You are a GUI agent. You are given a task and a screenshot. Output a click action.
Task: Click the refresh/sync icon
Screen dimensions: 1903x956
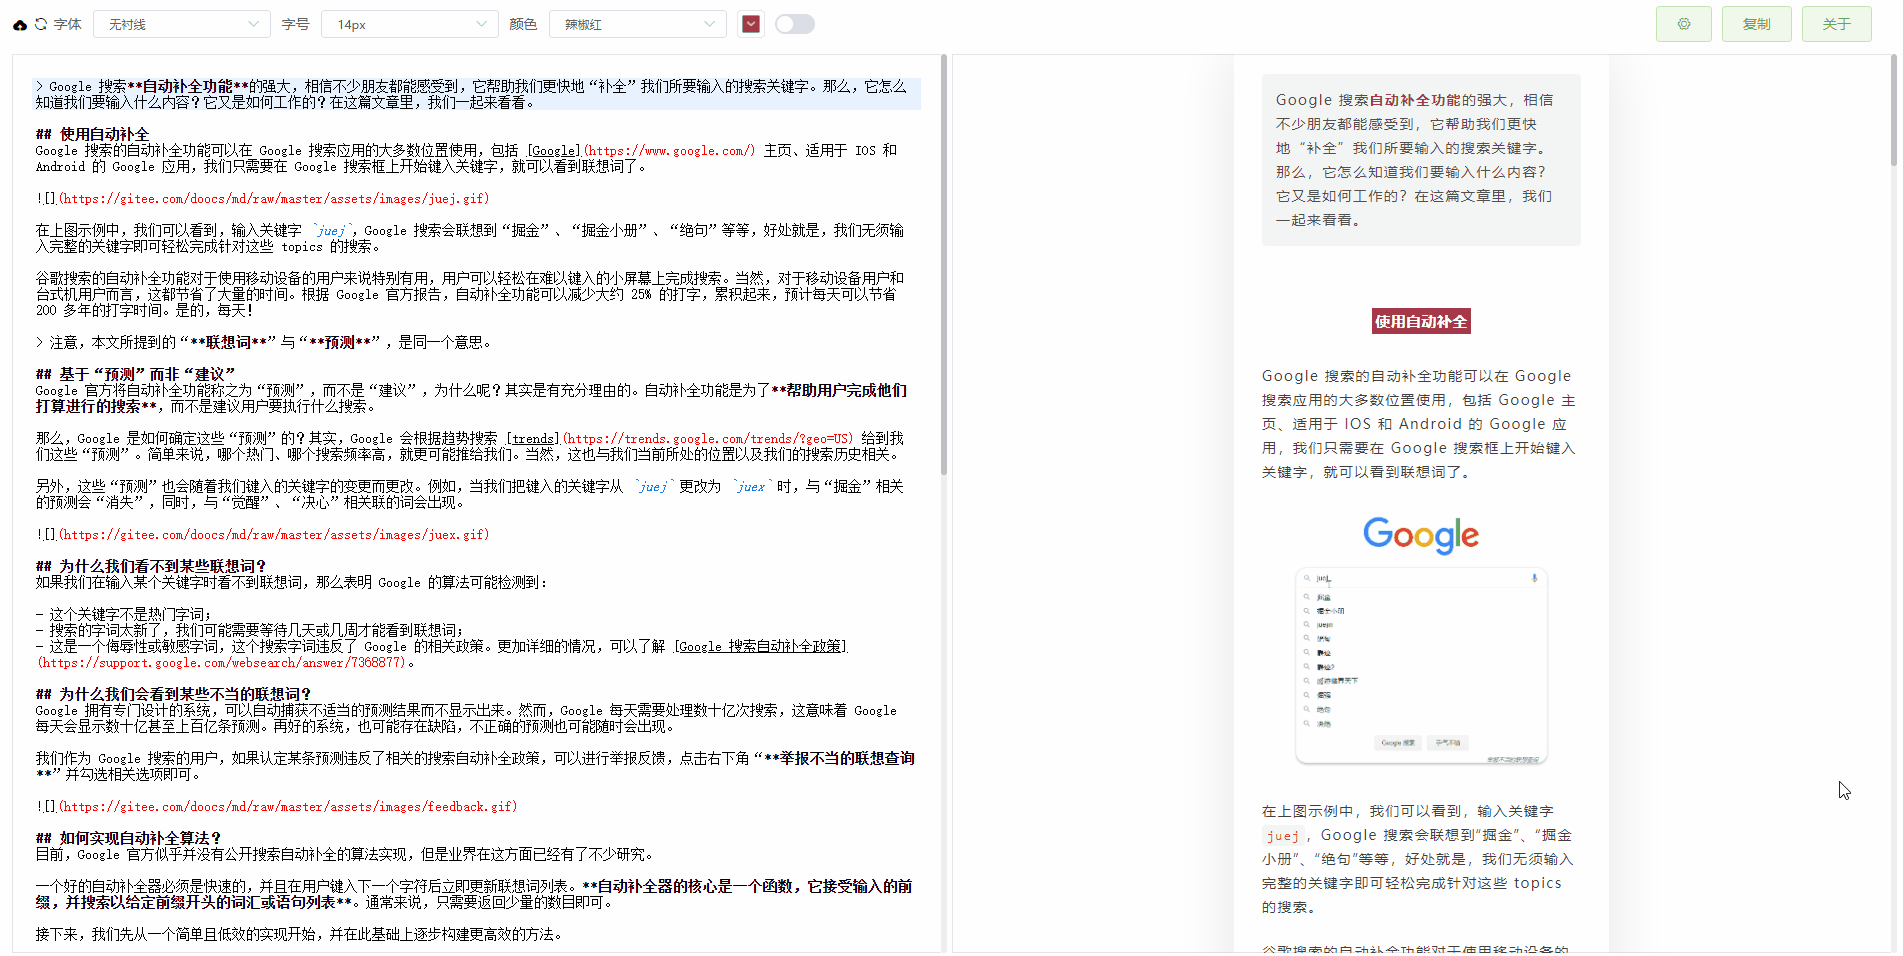[41, 24]
